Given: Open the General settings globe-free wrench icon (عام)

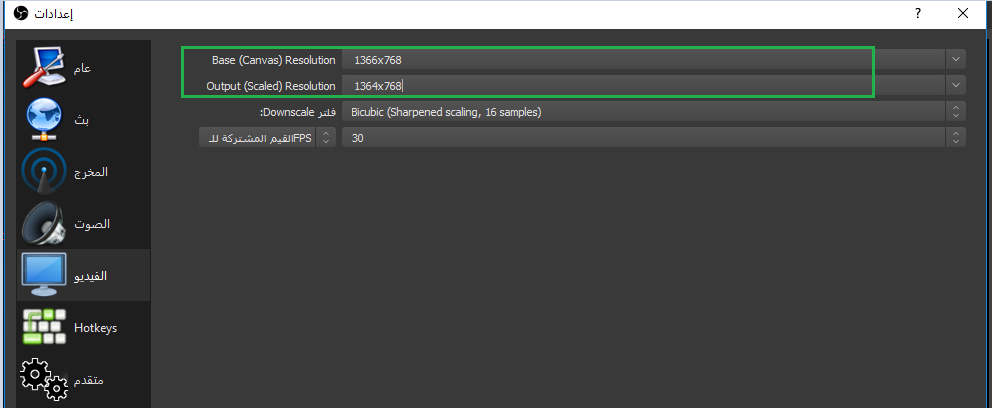Looking at the screenshot, I should [x=44, y=68].
